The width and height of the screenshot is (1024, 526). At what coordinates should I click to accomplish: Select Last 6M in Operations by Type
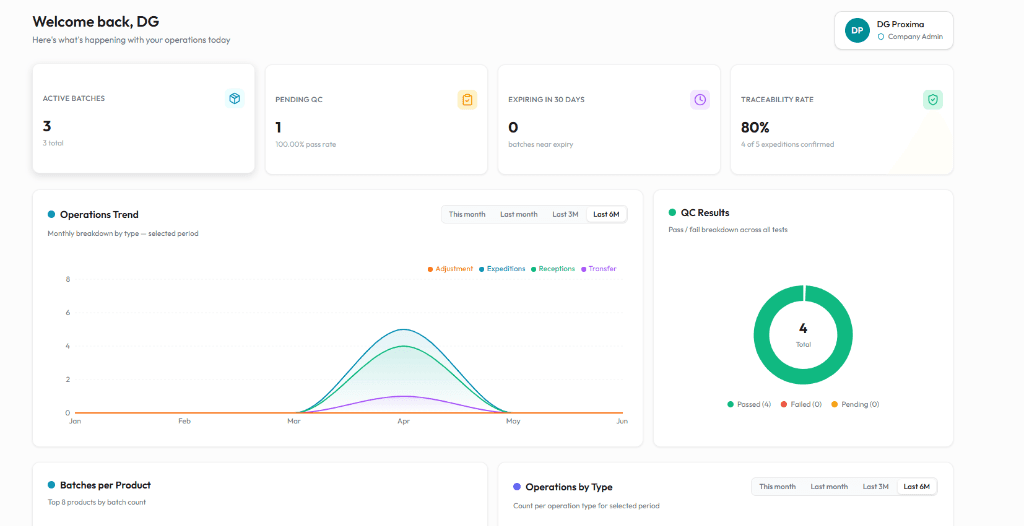pos(916,486)
